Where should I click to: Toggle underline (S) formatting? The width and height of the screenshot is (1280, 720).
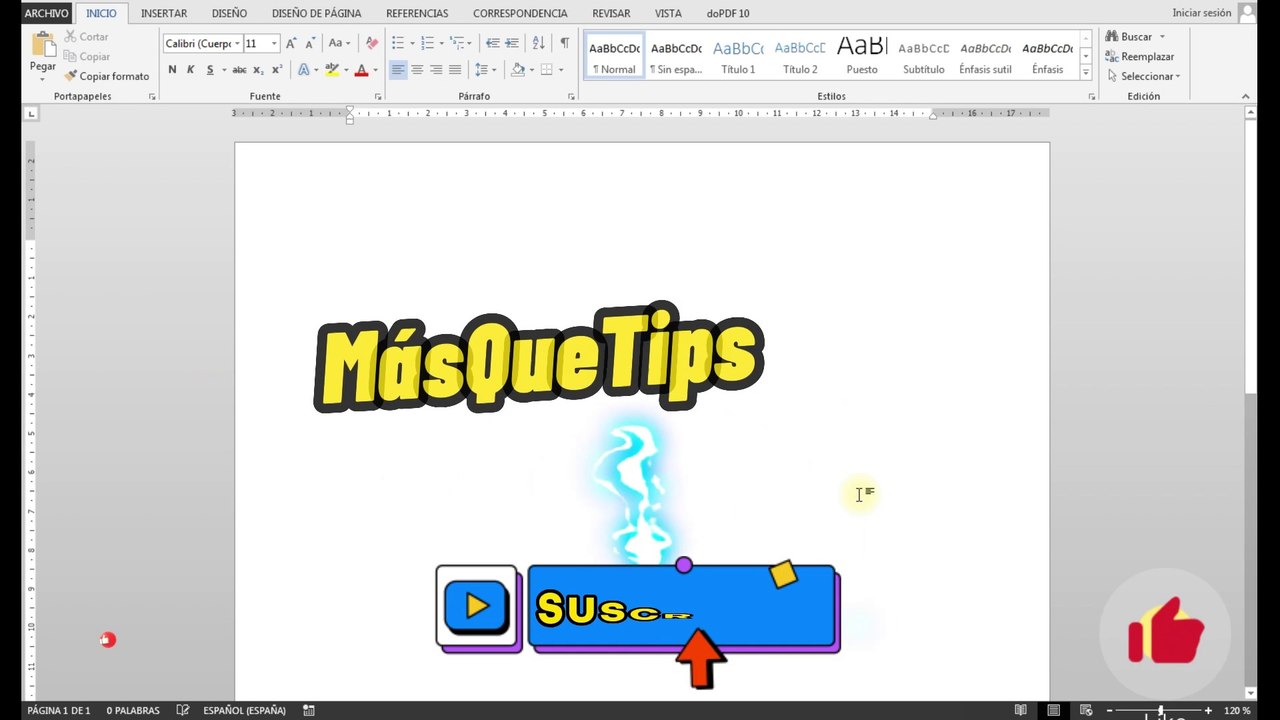210,70
